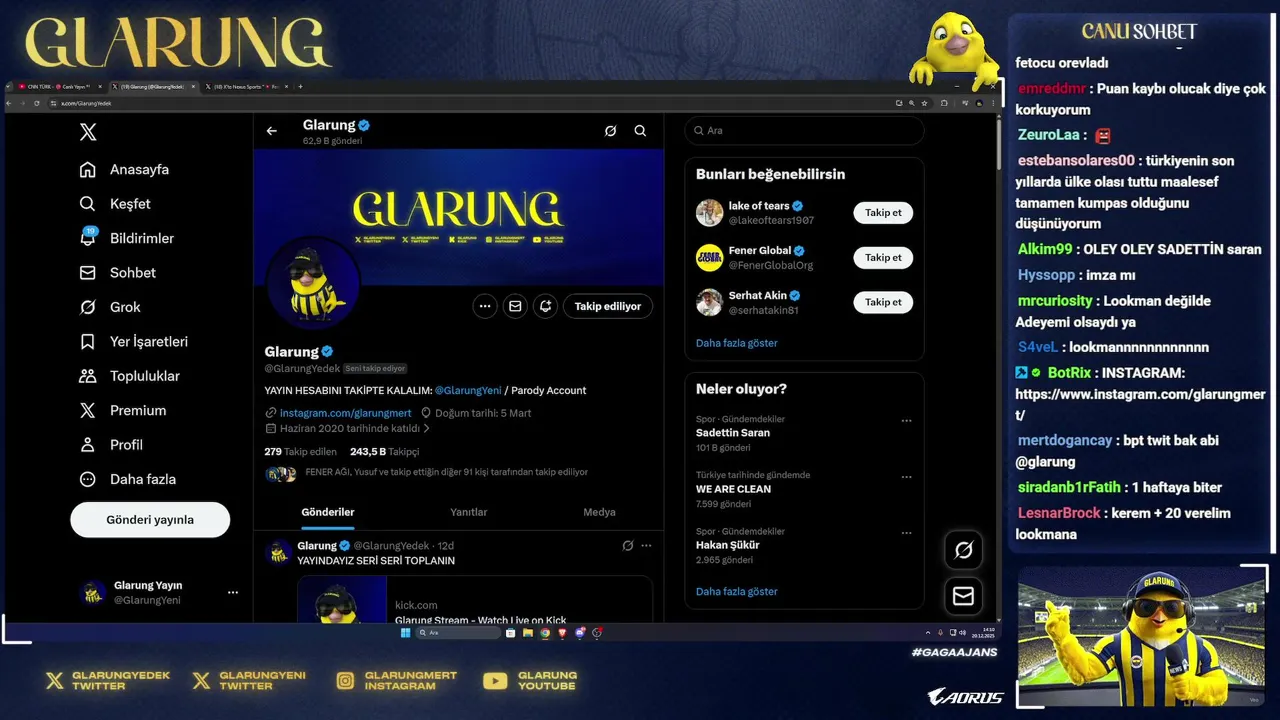
Task: Follow Fener Global with Takip et
Action: [883, 257]
